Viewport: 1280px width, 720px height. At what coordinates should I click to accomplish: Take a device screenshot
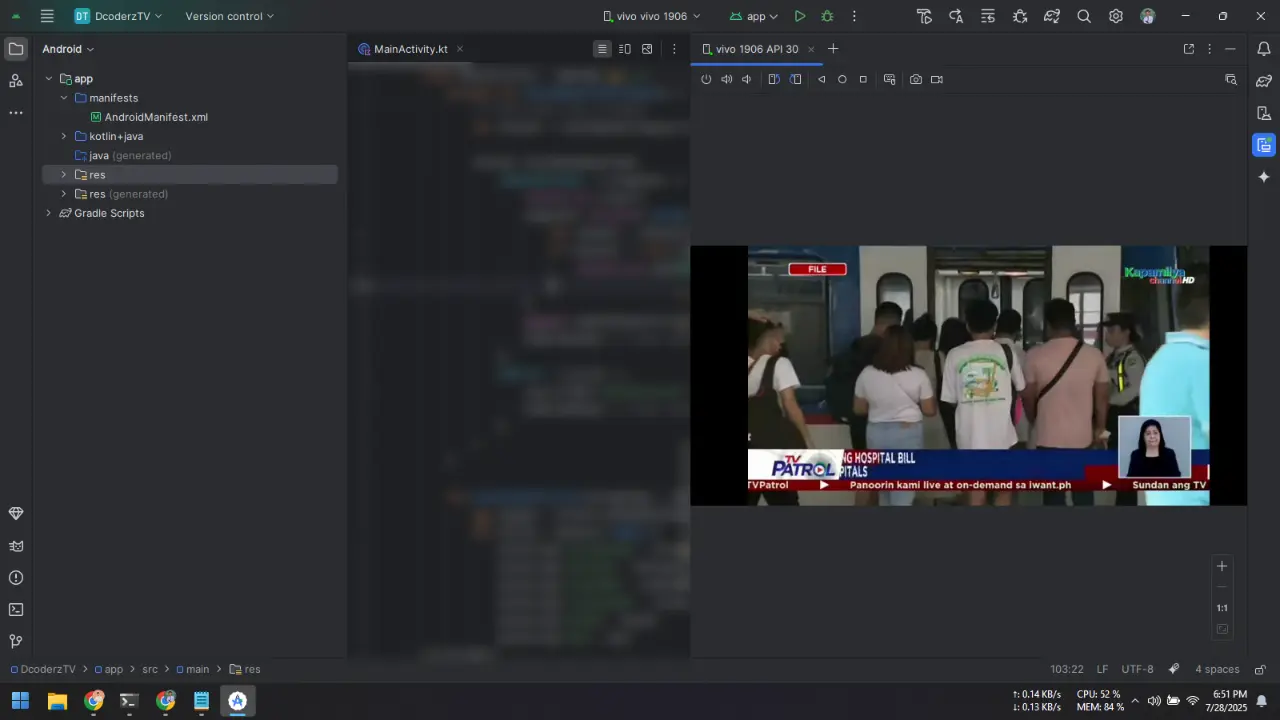[x=916, y=79]
